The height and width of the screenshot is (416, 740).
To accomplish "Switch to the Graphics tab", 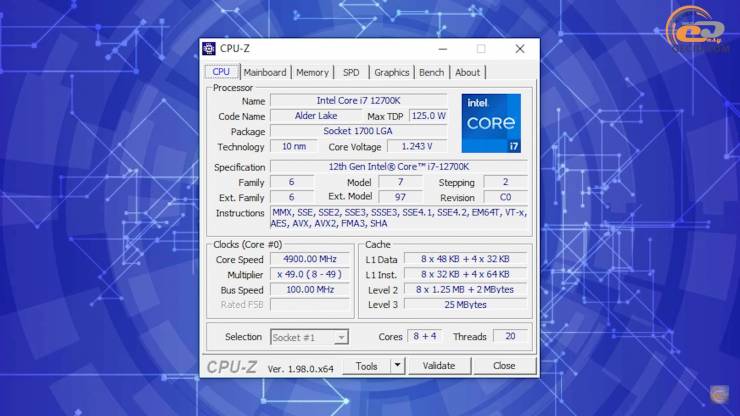I will click(391, 73).
